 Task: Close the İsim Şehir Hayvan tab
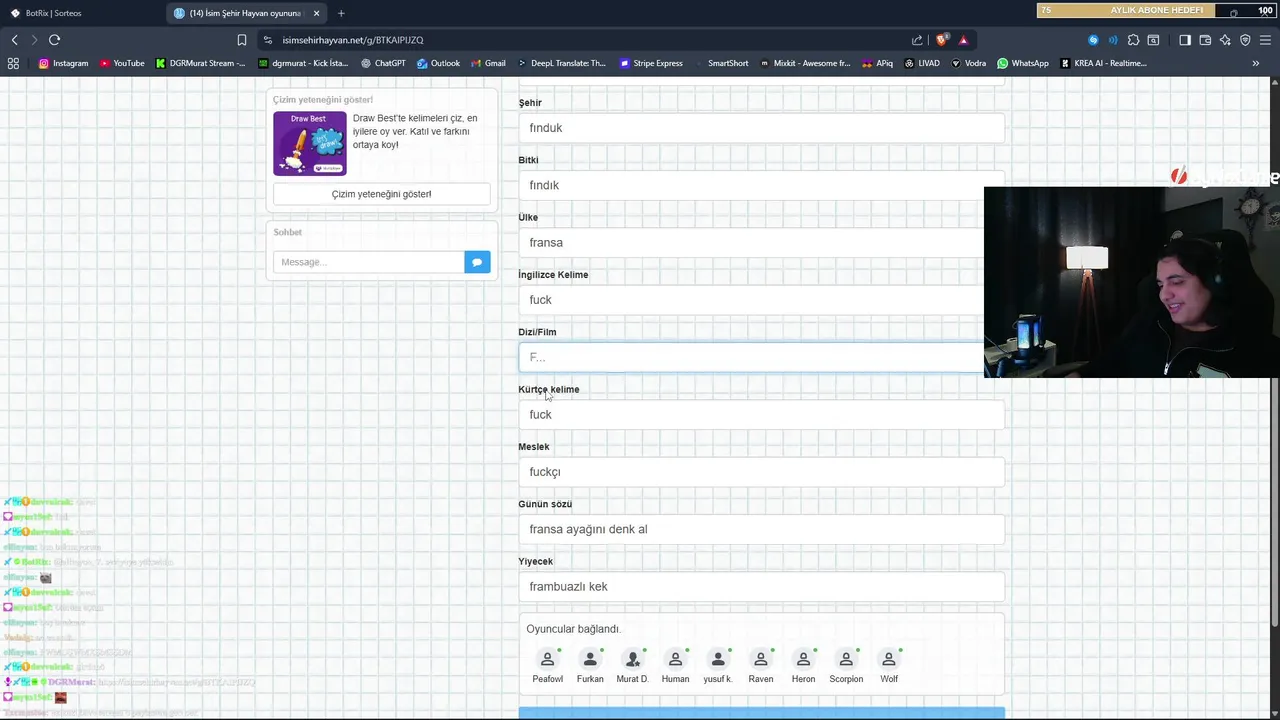[317, 13]
